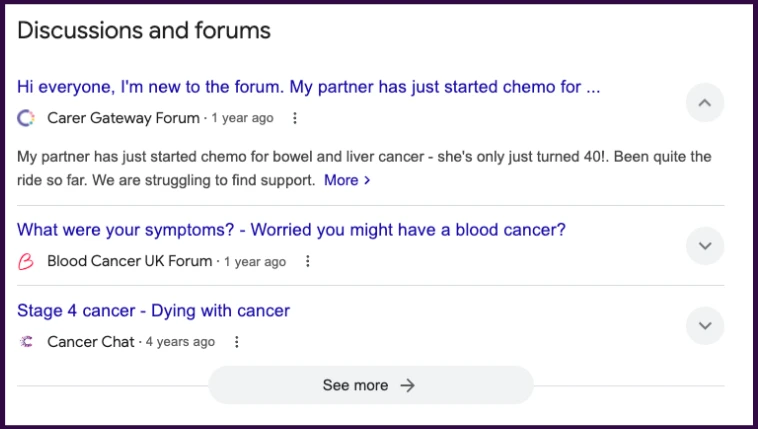
Task: Collapse the Carer Gateway Forum result
Action: click(705, 103)
